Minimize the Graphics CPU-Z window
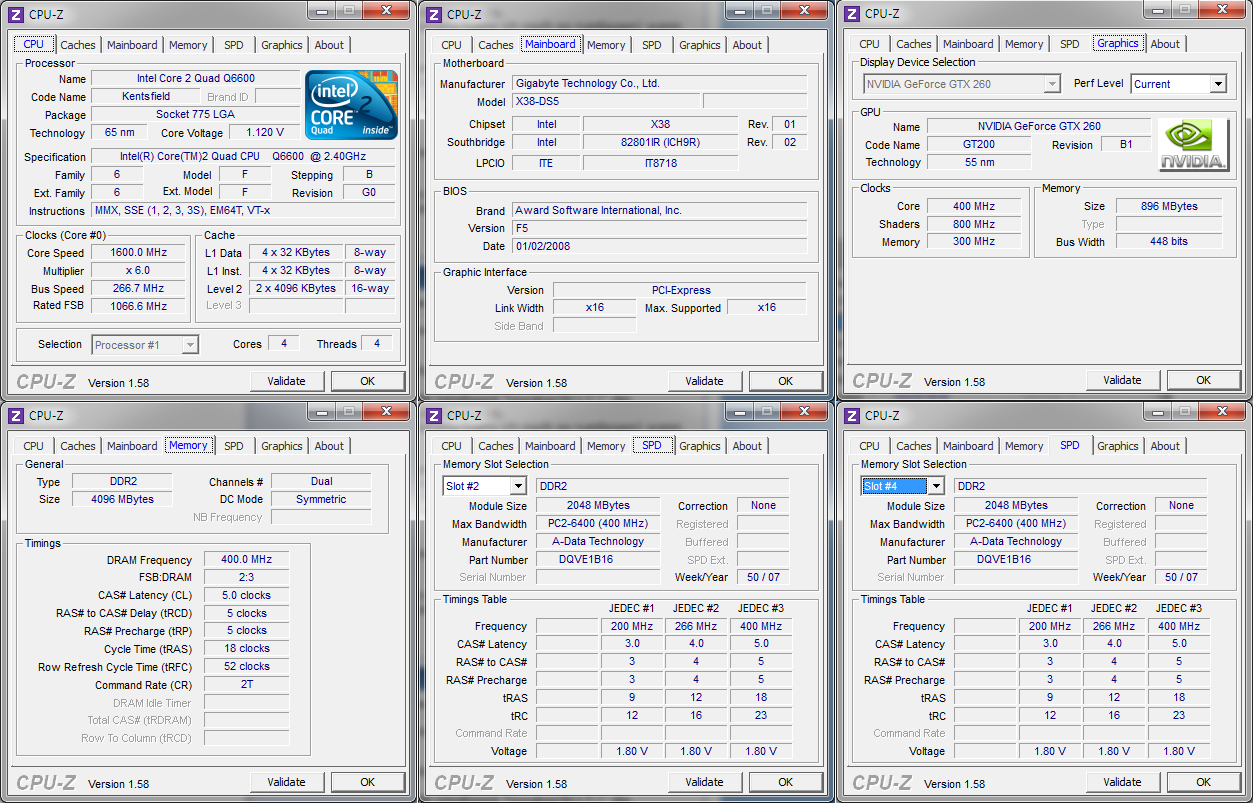The width and height of the screenshot is (1254, 804). pos(1157,10)
